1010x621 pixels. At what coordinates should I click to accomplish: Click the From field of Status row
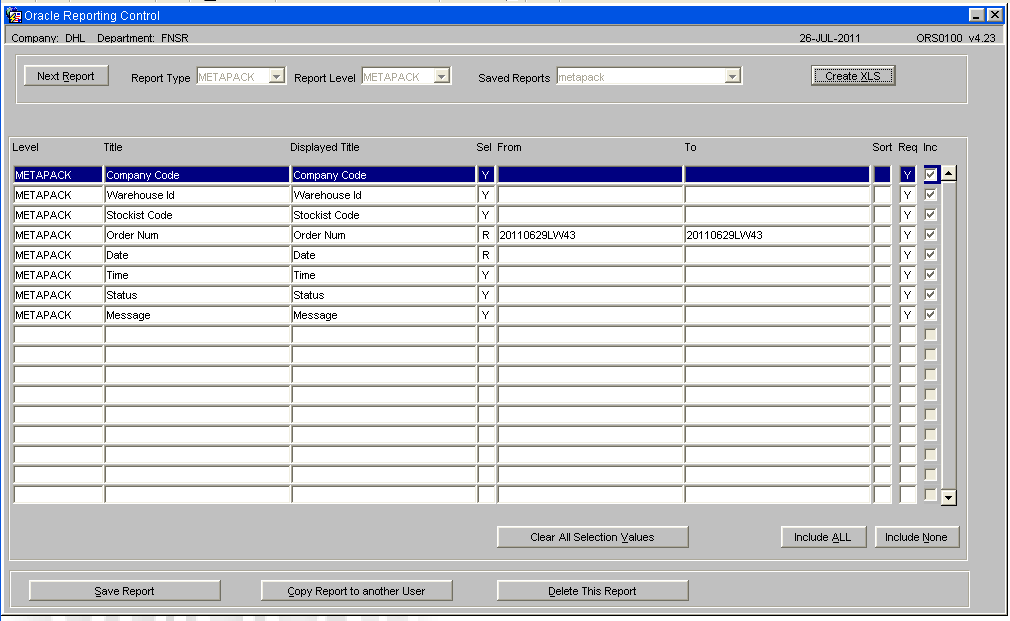tap(589, 295)
